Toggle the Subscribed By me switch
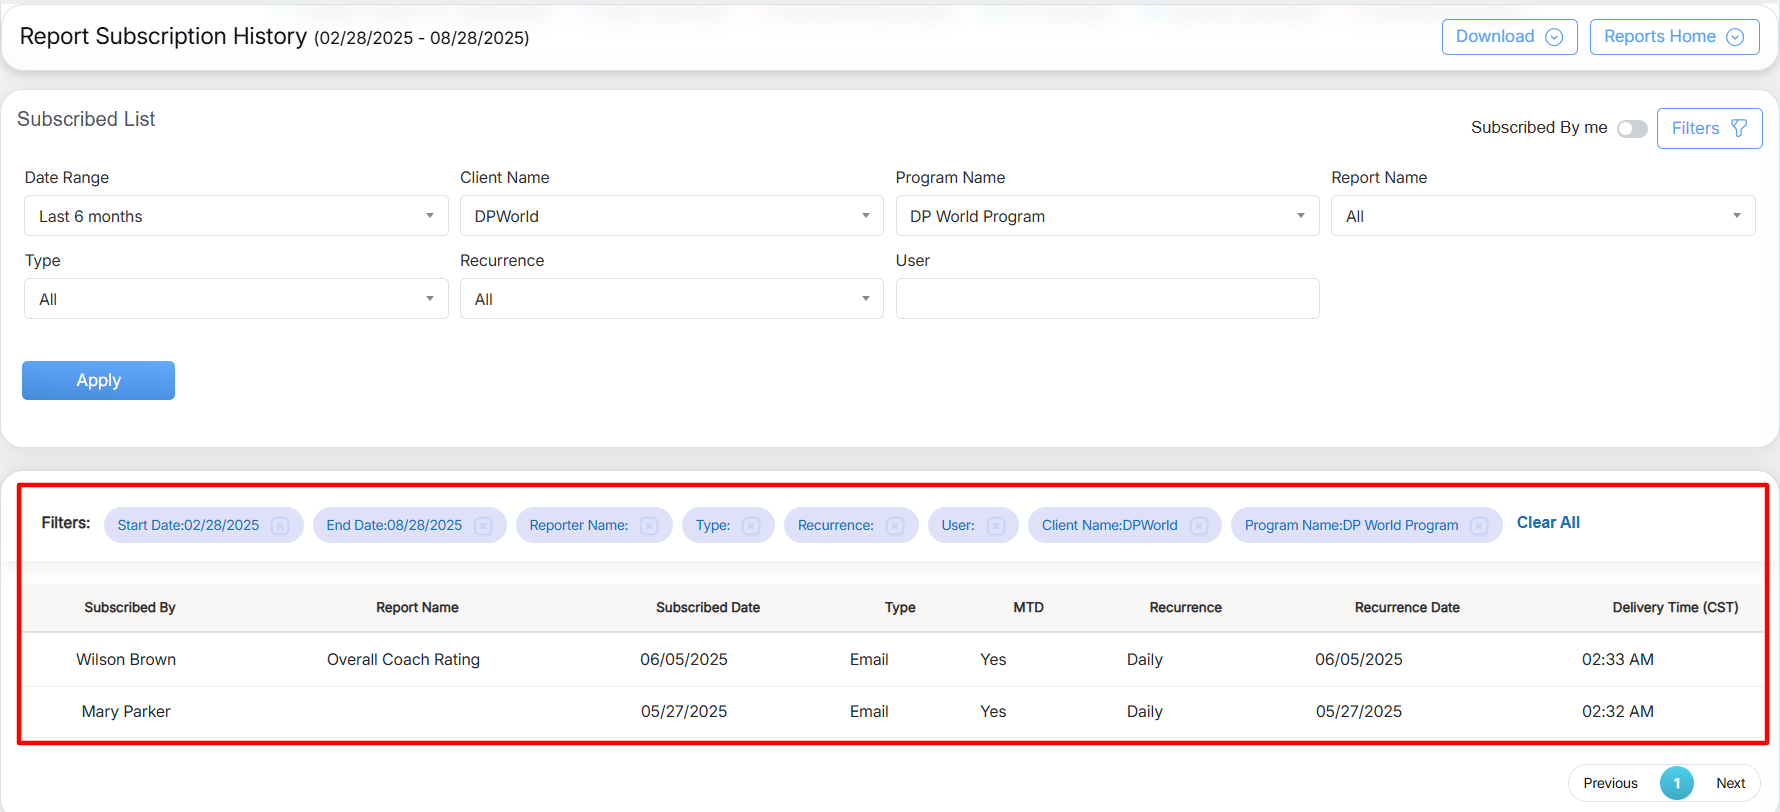 click(x=1632, y=129)
